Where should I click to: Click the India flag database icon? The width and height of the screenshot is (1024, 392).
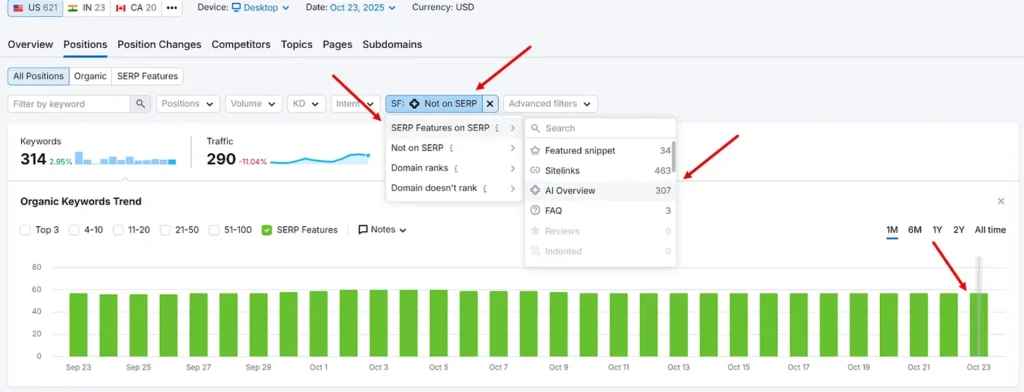72,8
